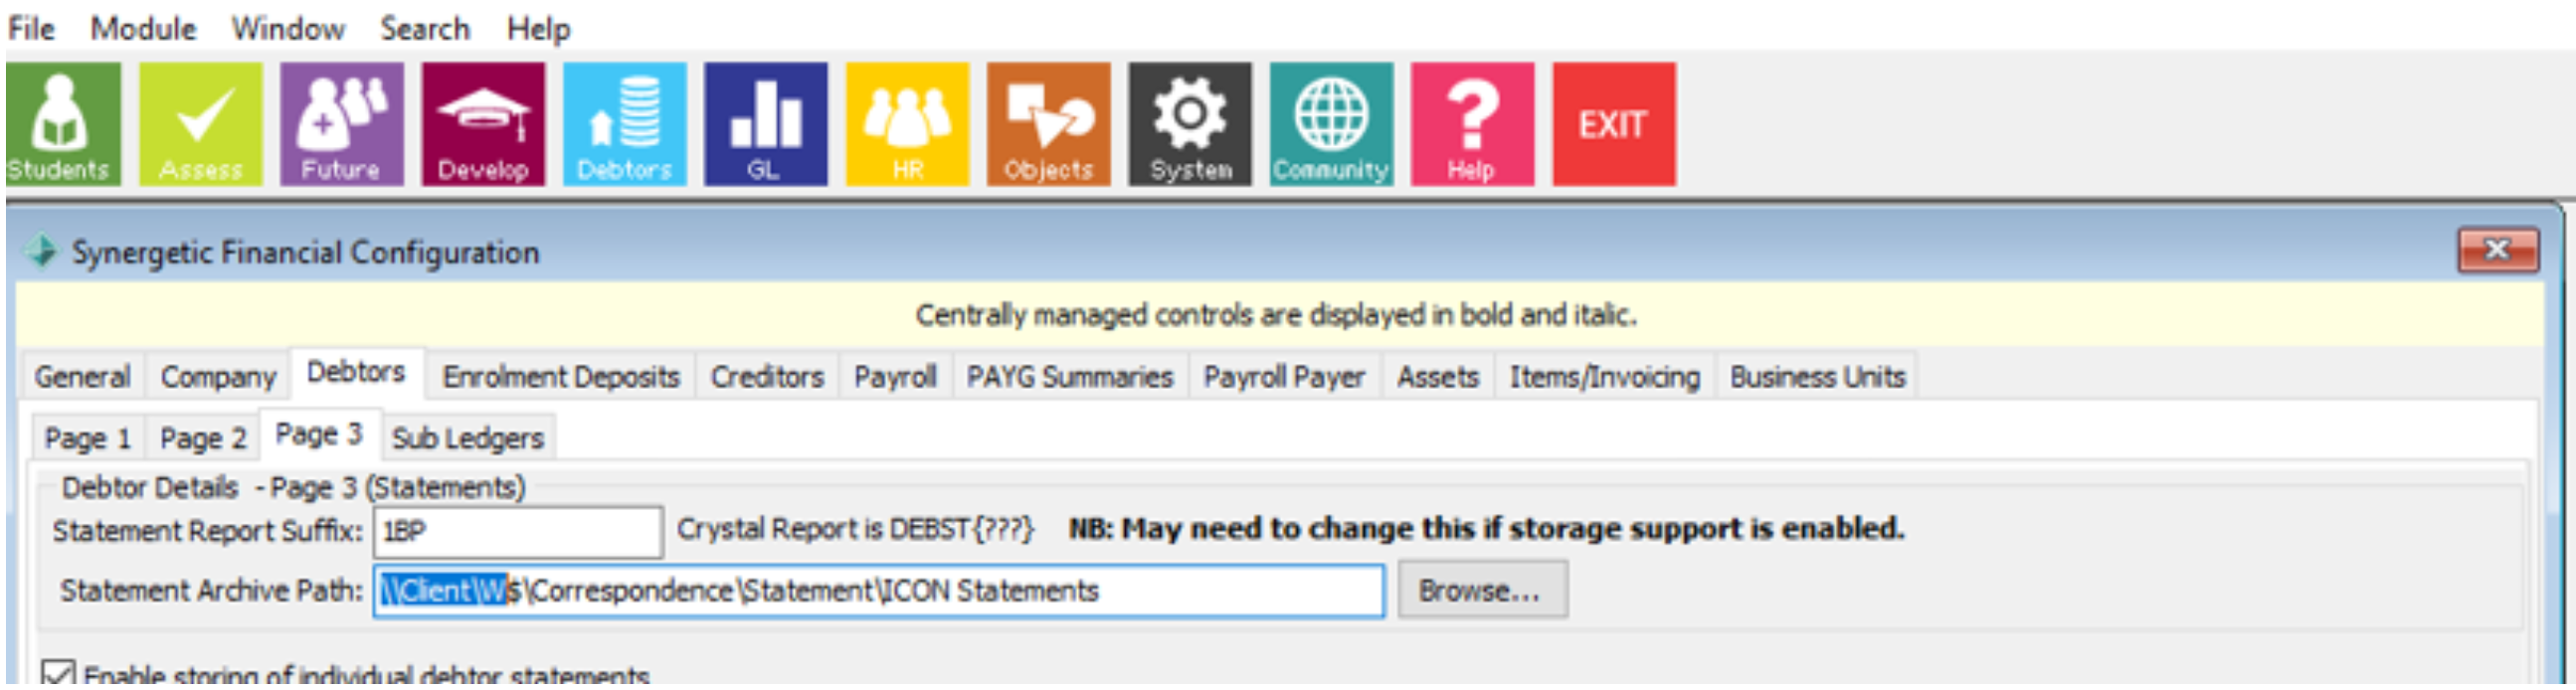Toggle Enable storing of individual debtor statements
Screen dimensions: 2576x690
tap(57, 674)
